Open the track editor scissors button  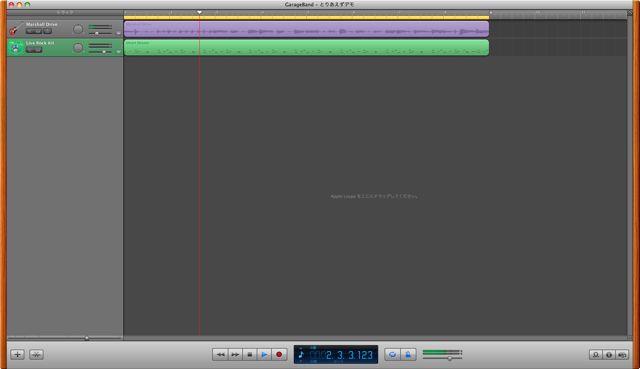36,354
